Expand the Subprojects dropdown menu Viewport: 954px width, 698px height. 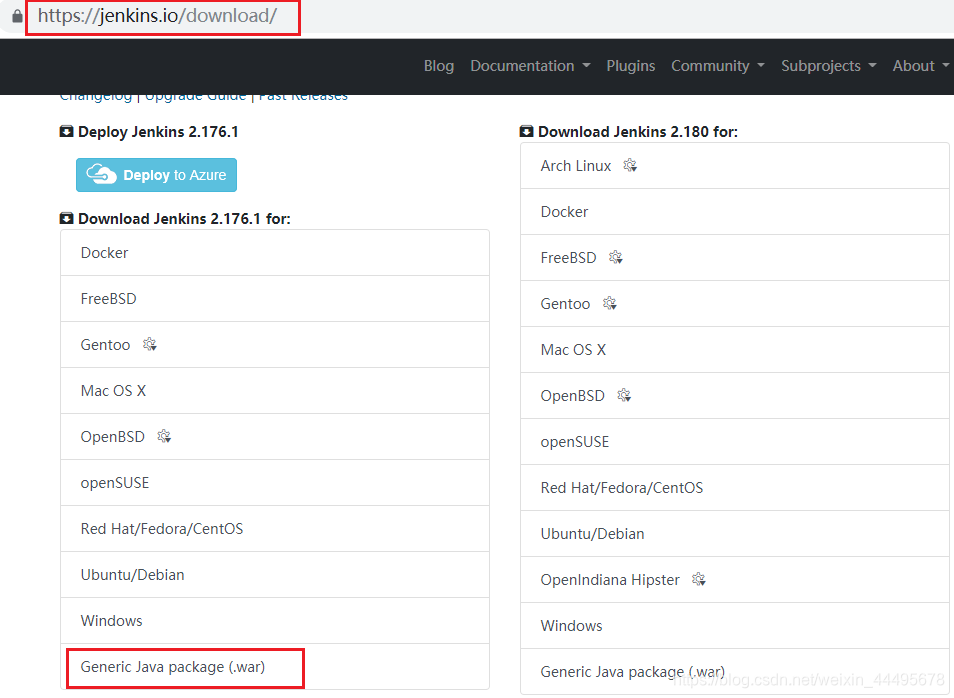click(x=828, y=66)
